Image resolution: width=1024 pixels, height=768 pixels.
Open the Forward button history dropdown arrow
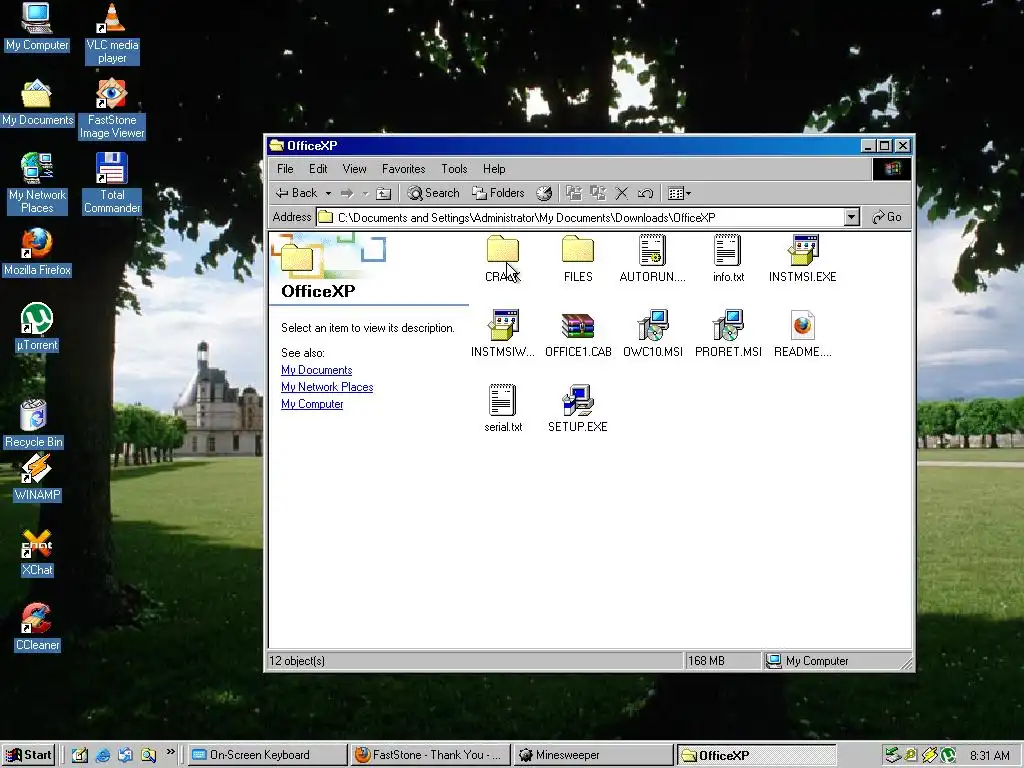366,193
